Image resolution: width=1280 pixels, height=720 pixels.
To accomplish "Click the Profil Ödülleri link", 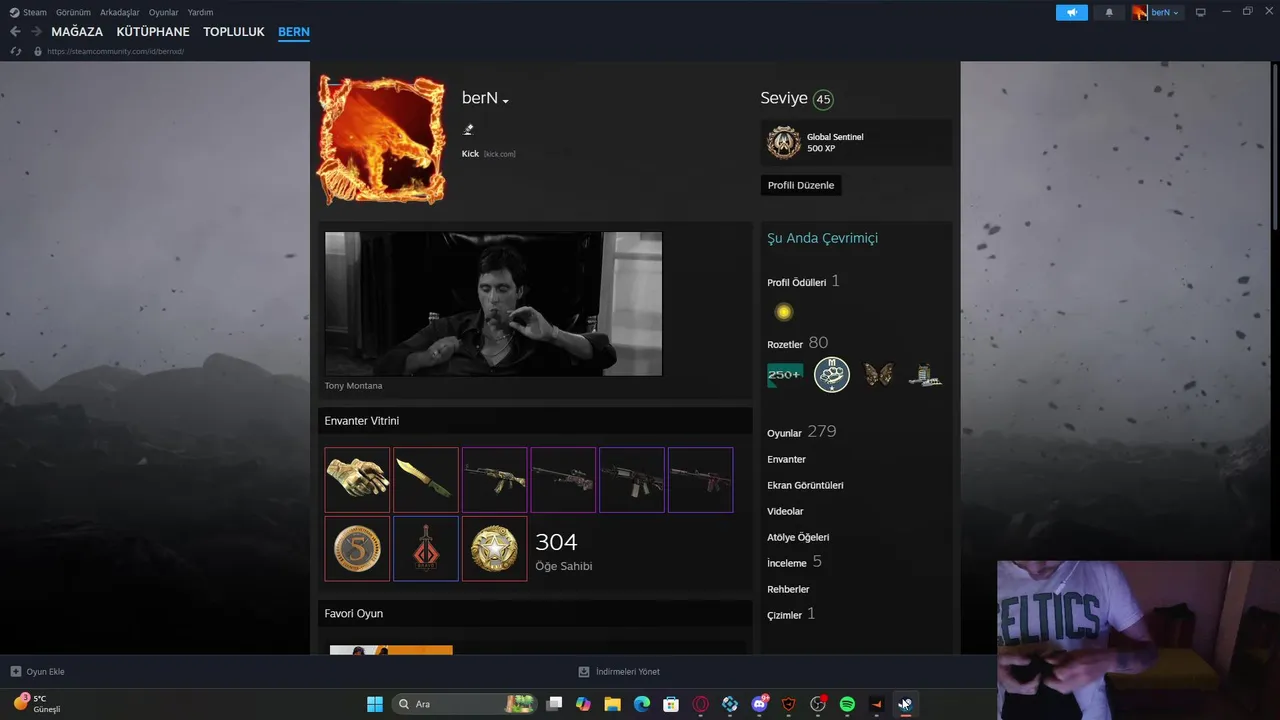I will coord(796,282).
